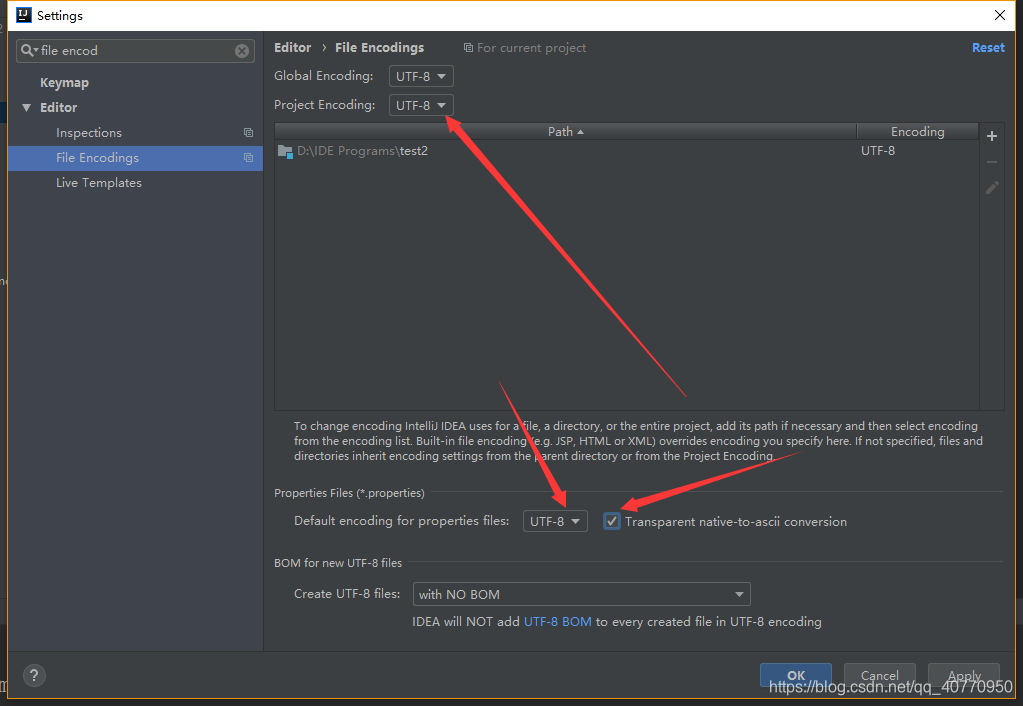Focus the settings search input field
The width and height of the screenshot is (1023, 706).
click(x=135, y=51)
